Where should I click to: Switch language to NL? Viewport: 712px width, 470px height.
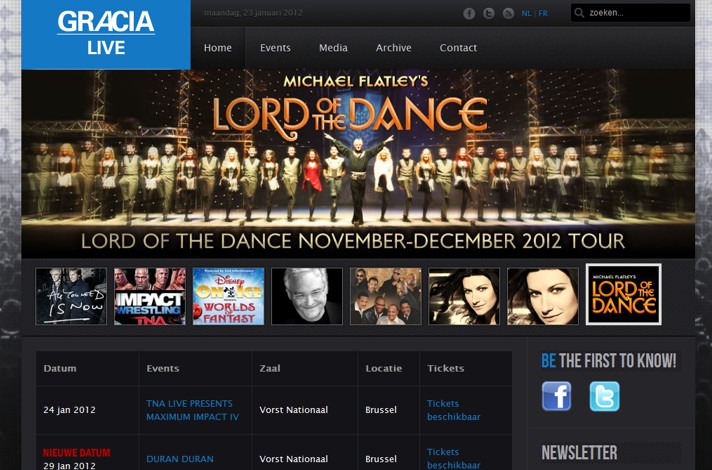[x=526, y=14]
